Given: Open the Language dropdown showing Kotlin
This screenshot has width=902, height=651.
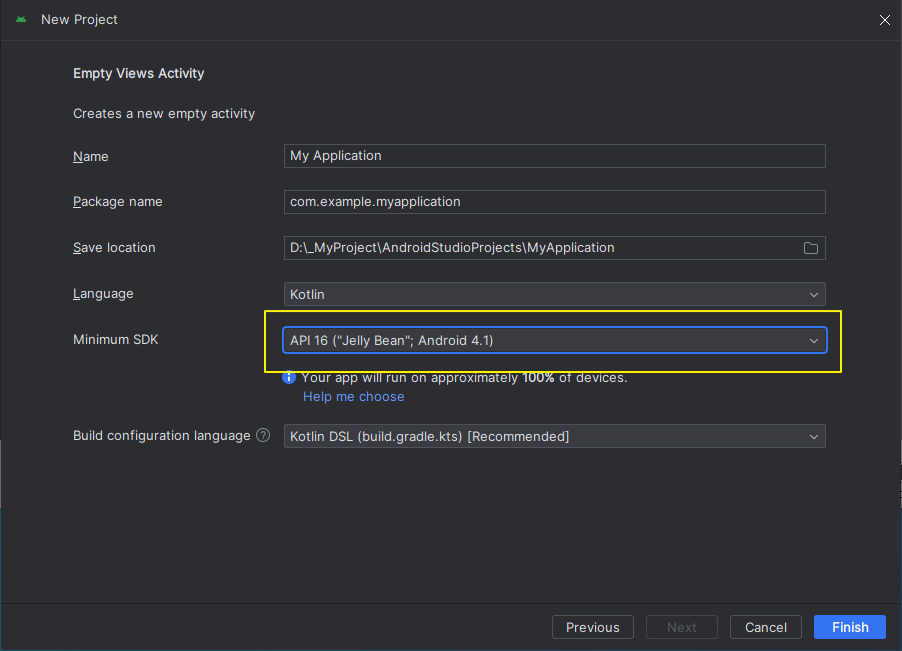Looking at the screenshot, I should tap(555, 294).
